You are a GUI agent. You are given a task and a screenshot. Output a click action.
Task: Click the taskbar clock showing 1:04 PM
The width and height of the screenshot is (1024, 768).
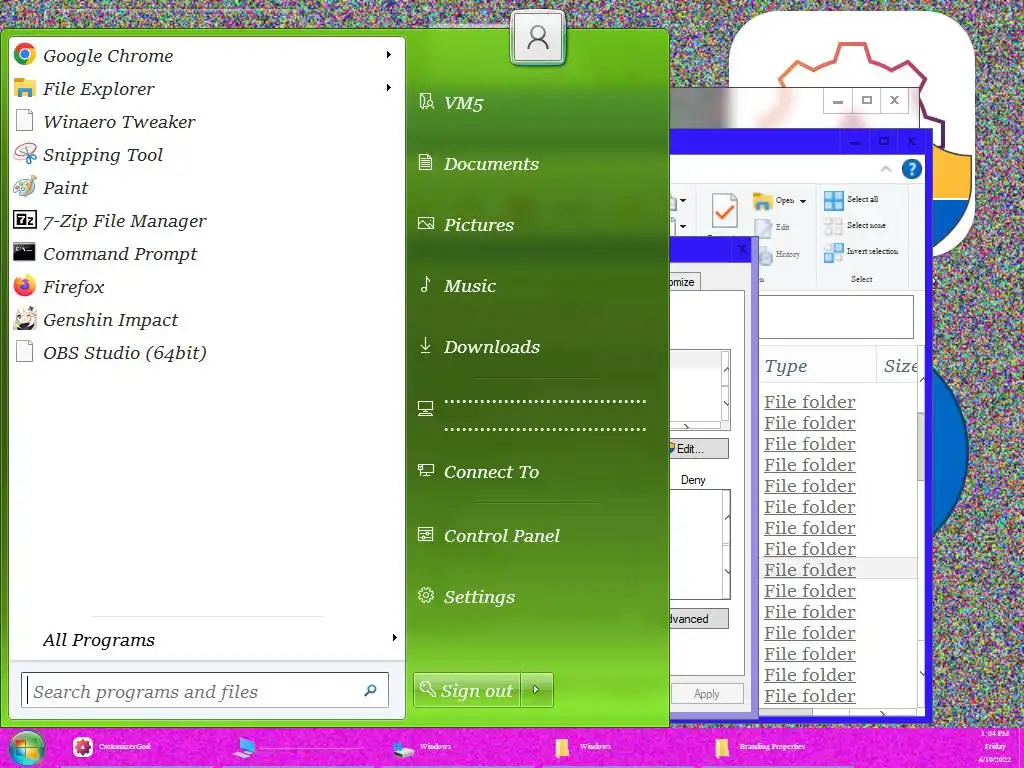point(994,746)
